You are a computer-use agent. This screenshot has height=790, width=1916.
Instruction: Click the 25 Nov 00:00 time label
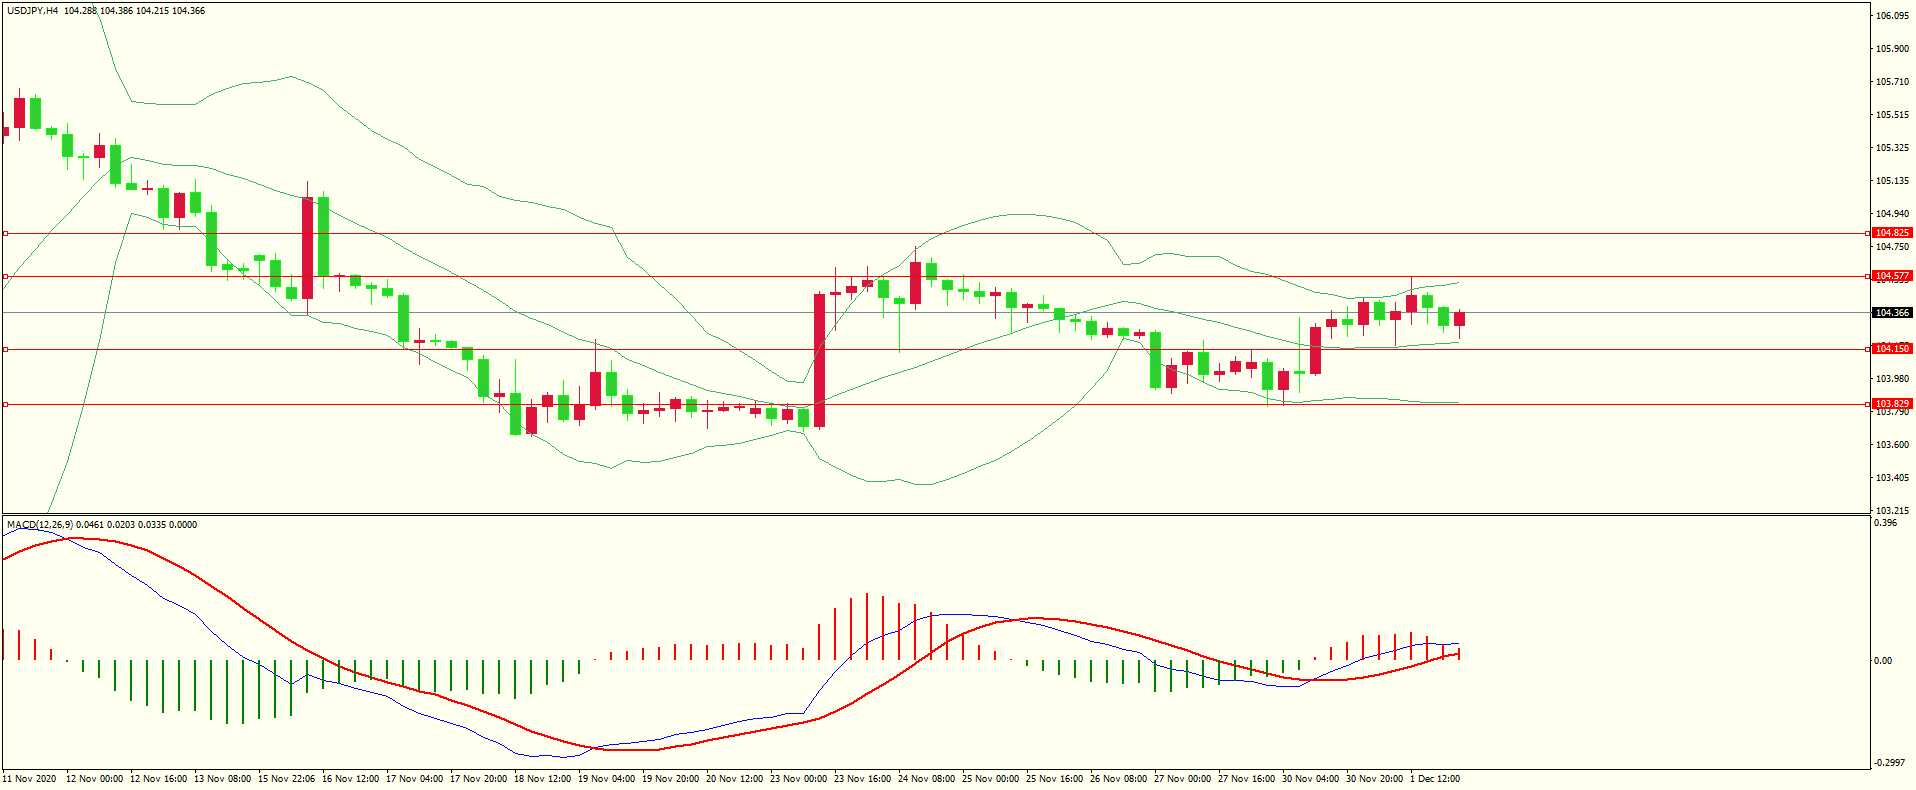coord(991,779)
